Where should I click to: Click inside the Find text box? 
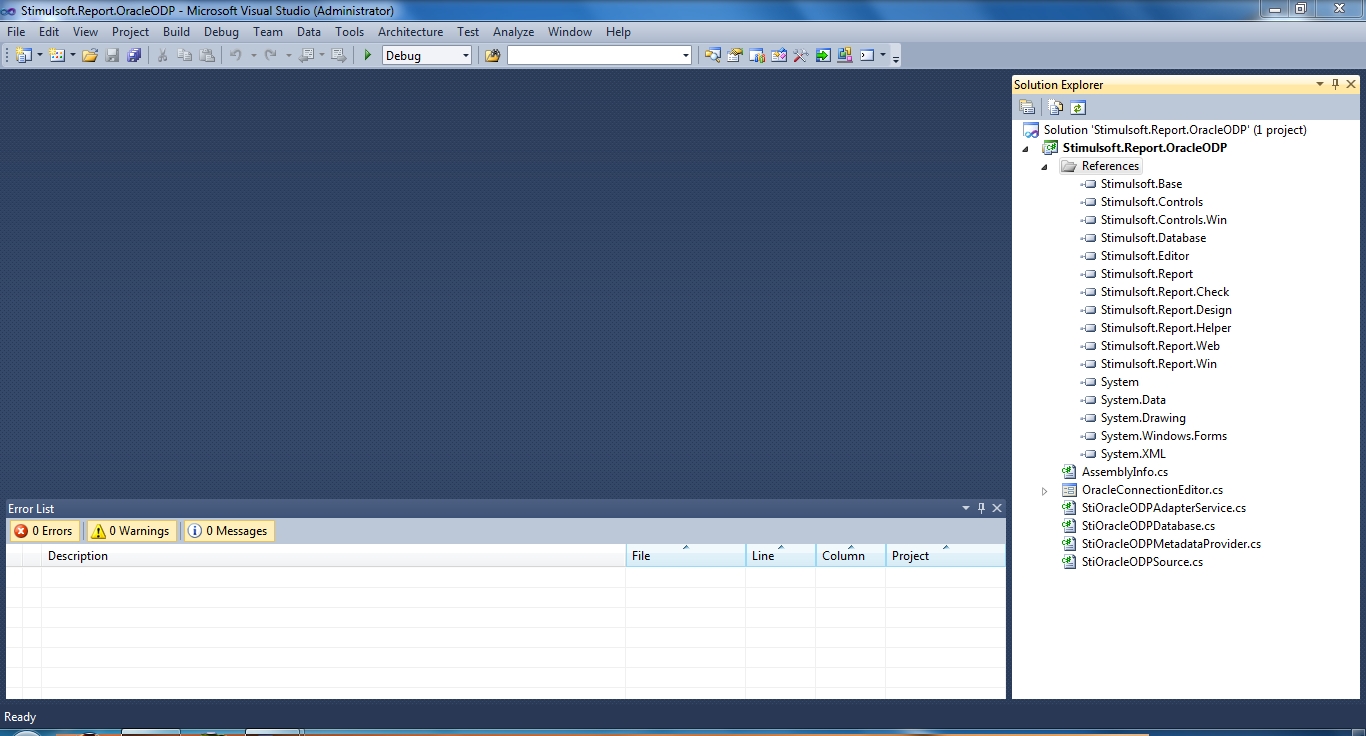coord(594,56)
